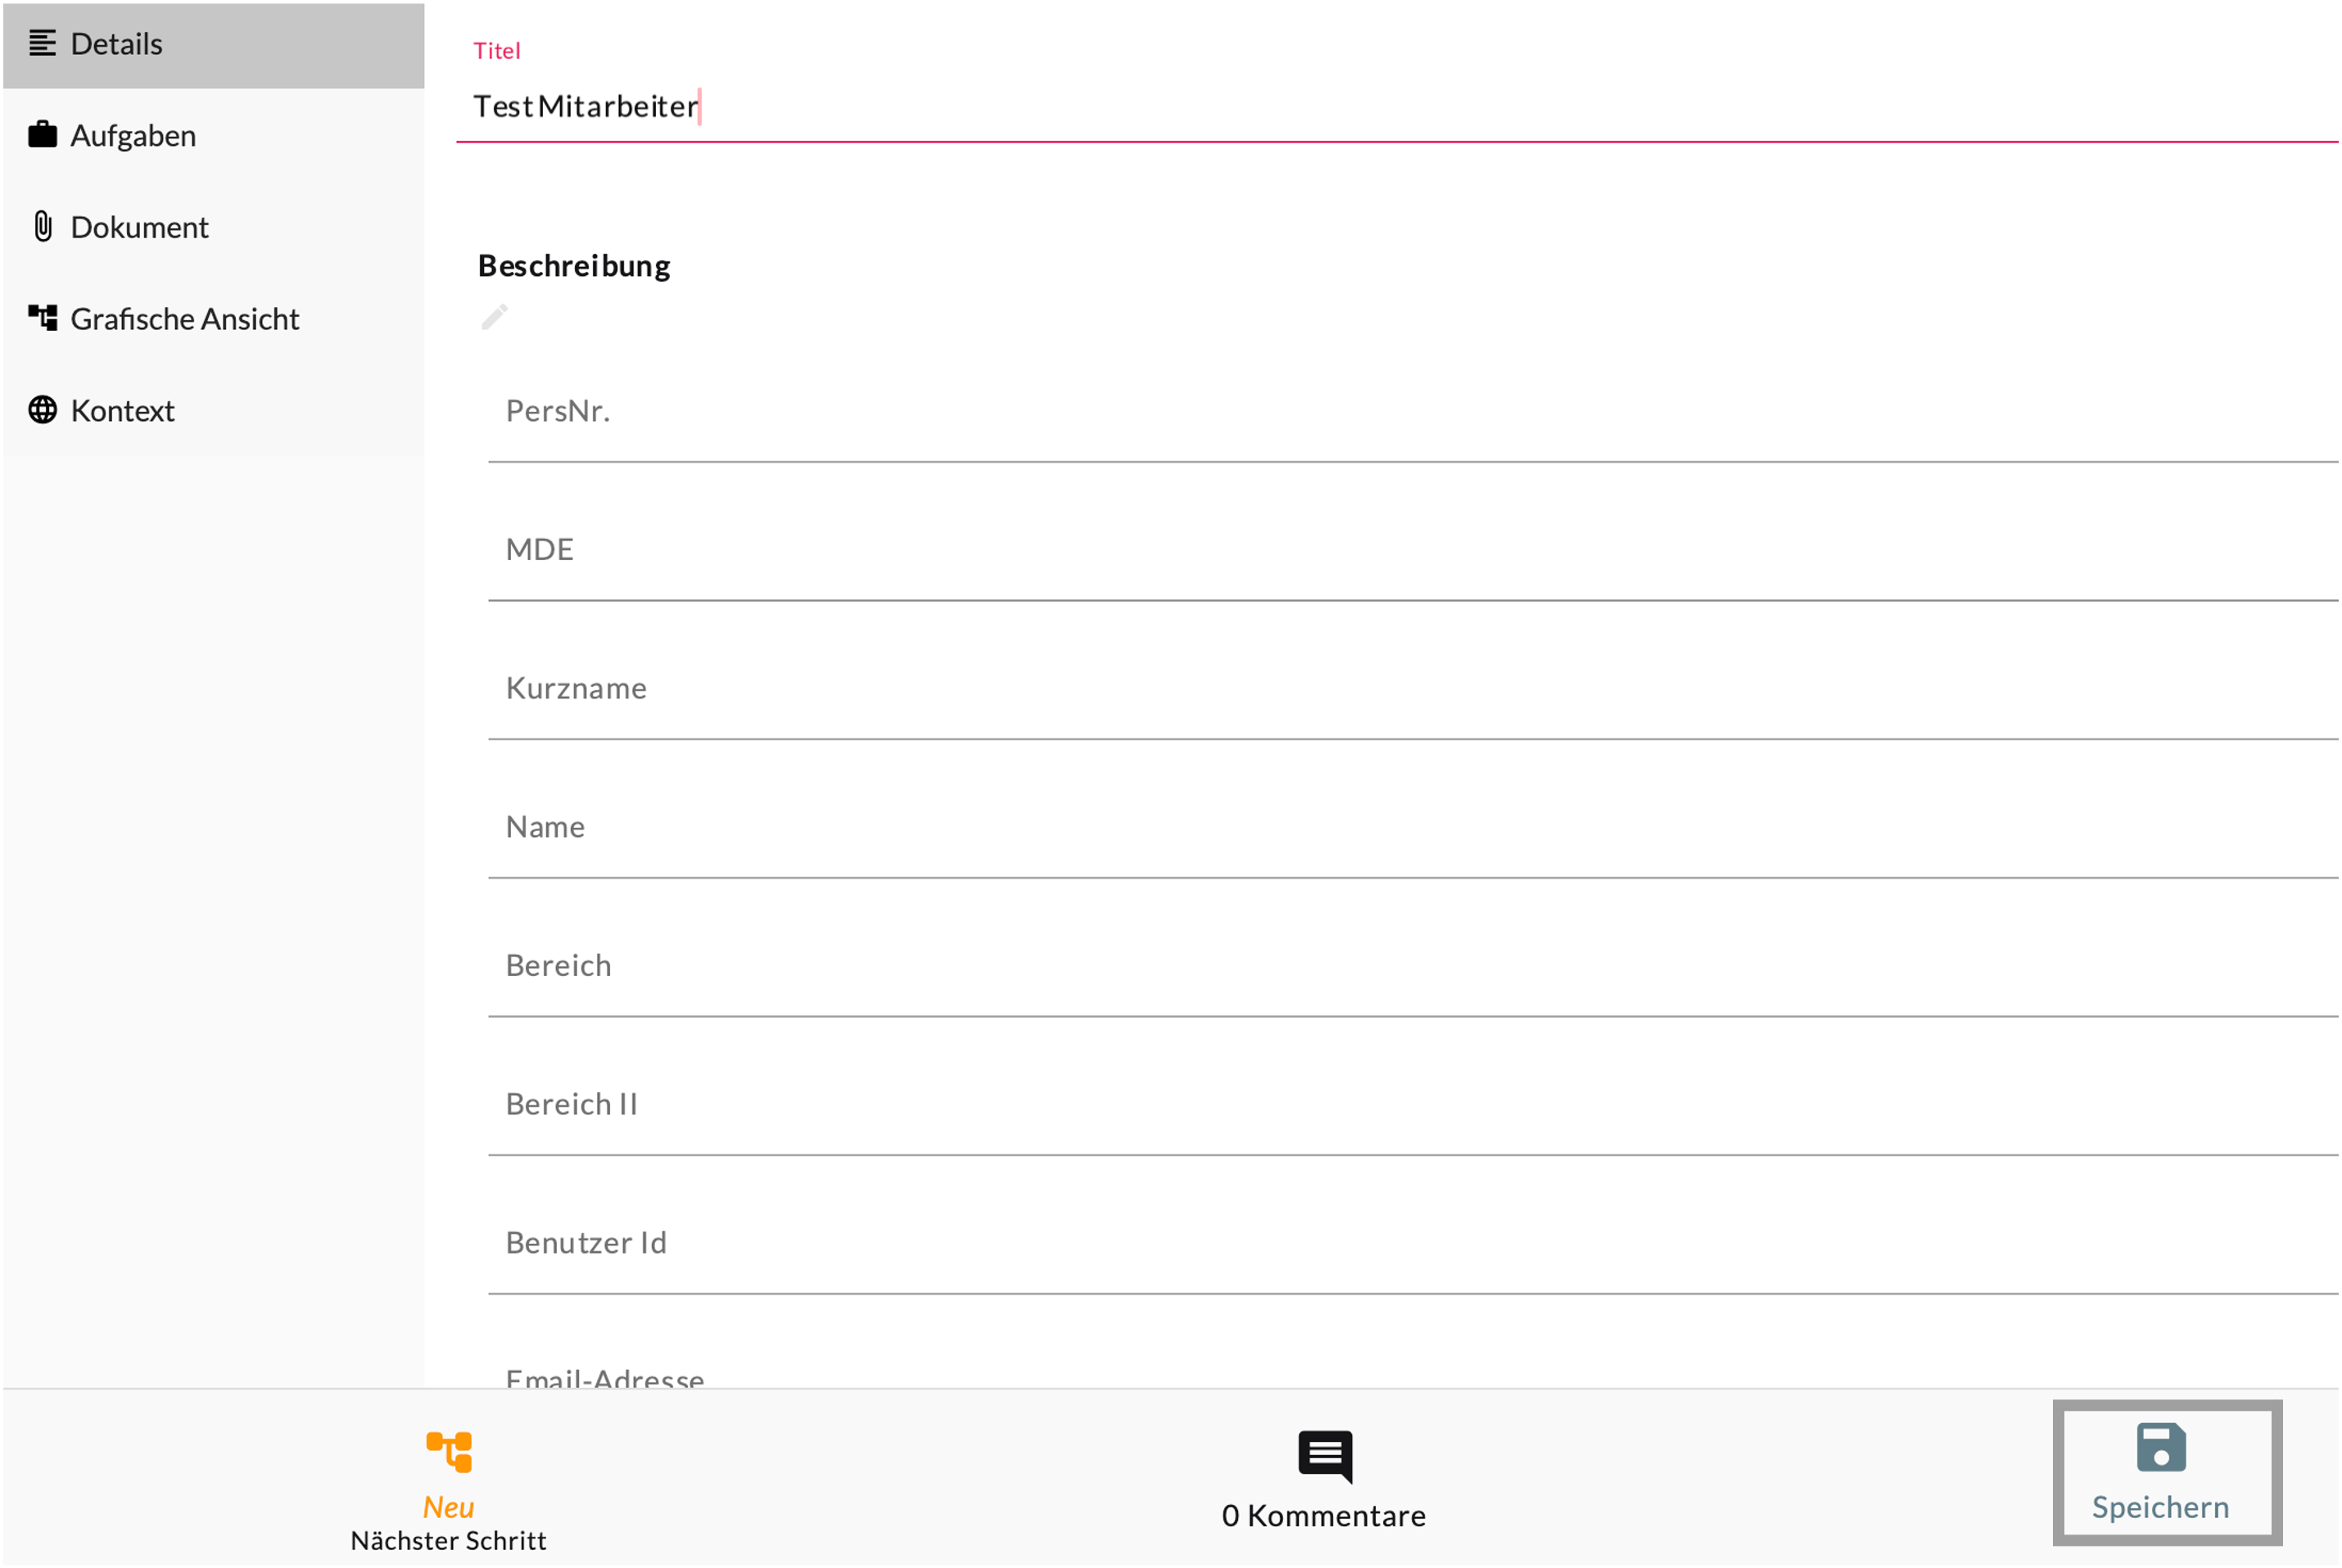Click the floppy disk save icon
The width and height of the screenshot is (2342, 1568).
point(2161,1447)
